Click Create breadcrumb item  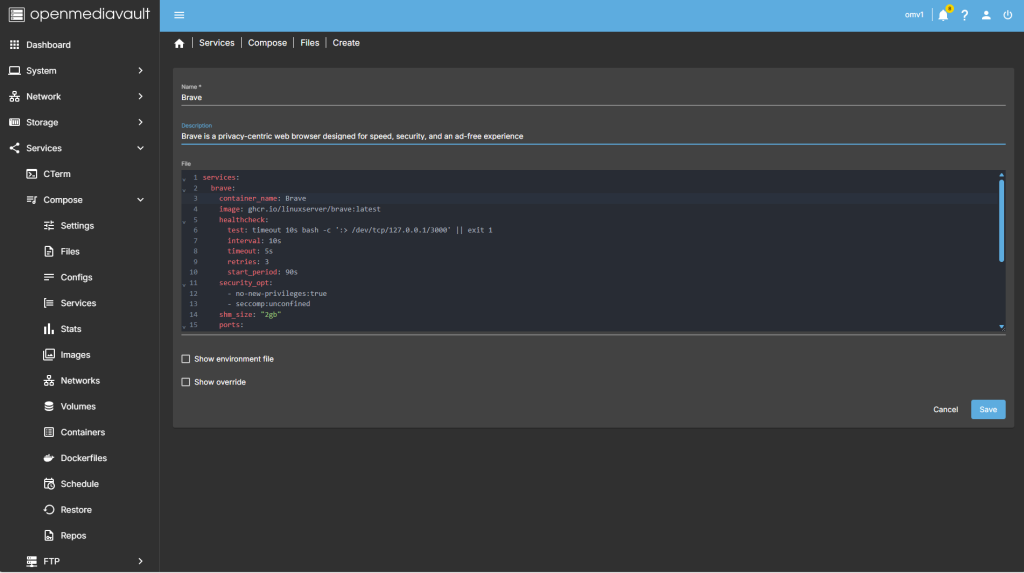[346, 43]
